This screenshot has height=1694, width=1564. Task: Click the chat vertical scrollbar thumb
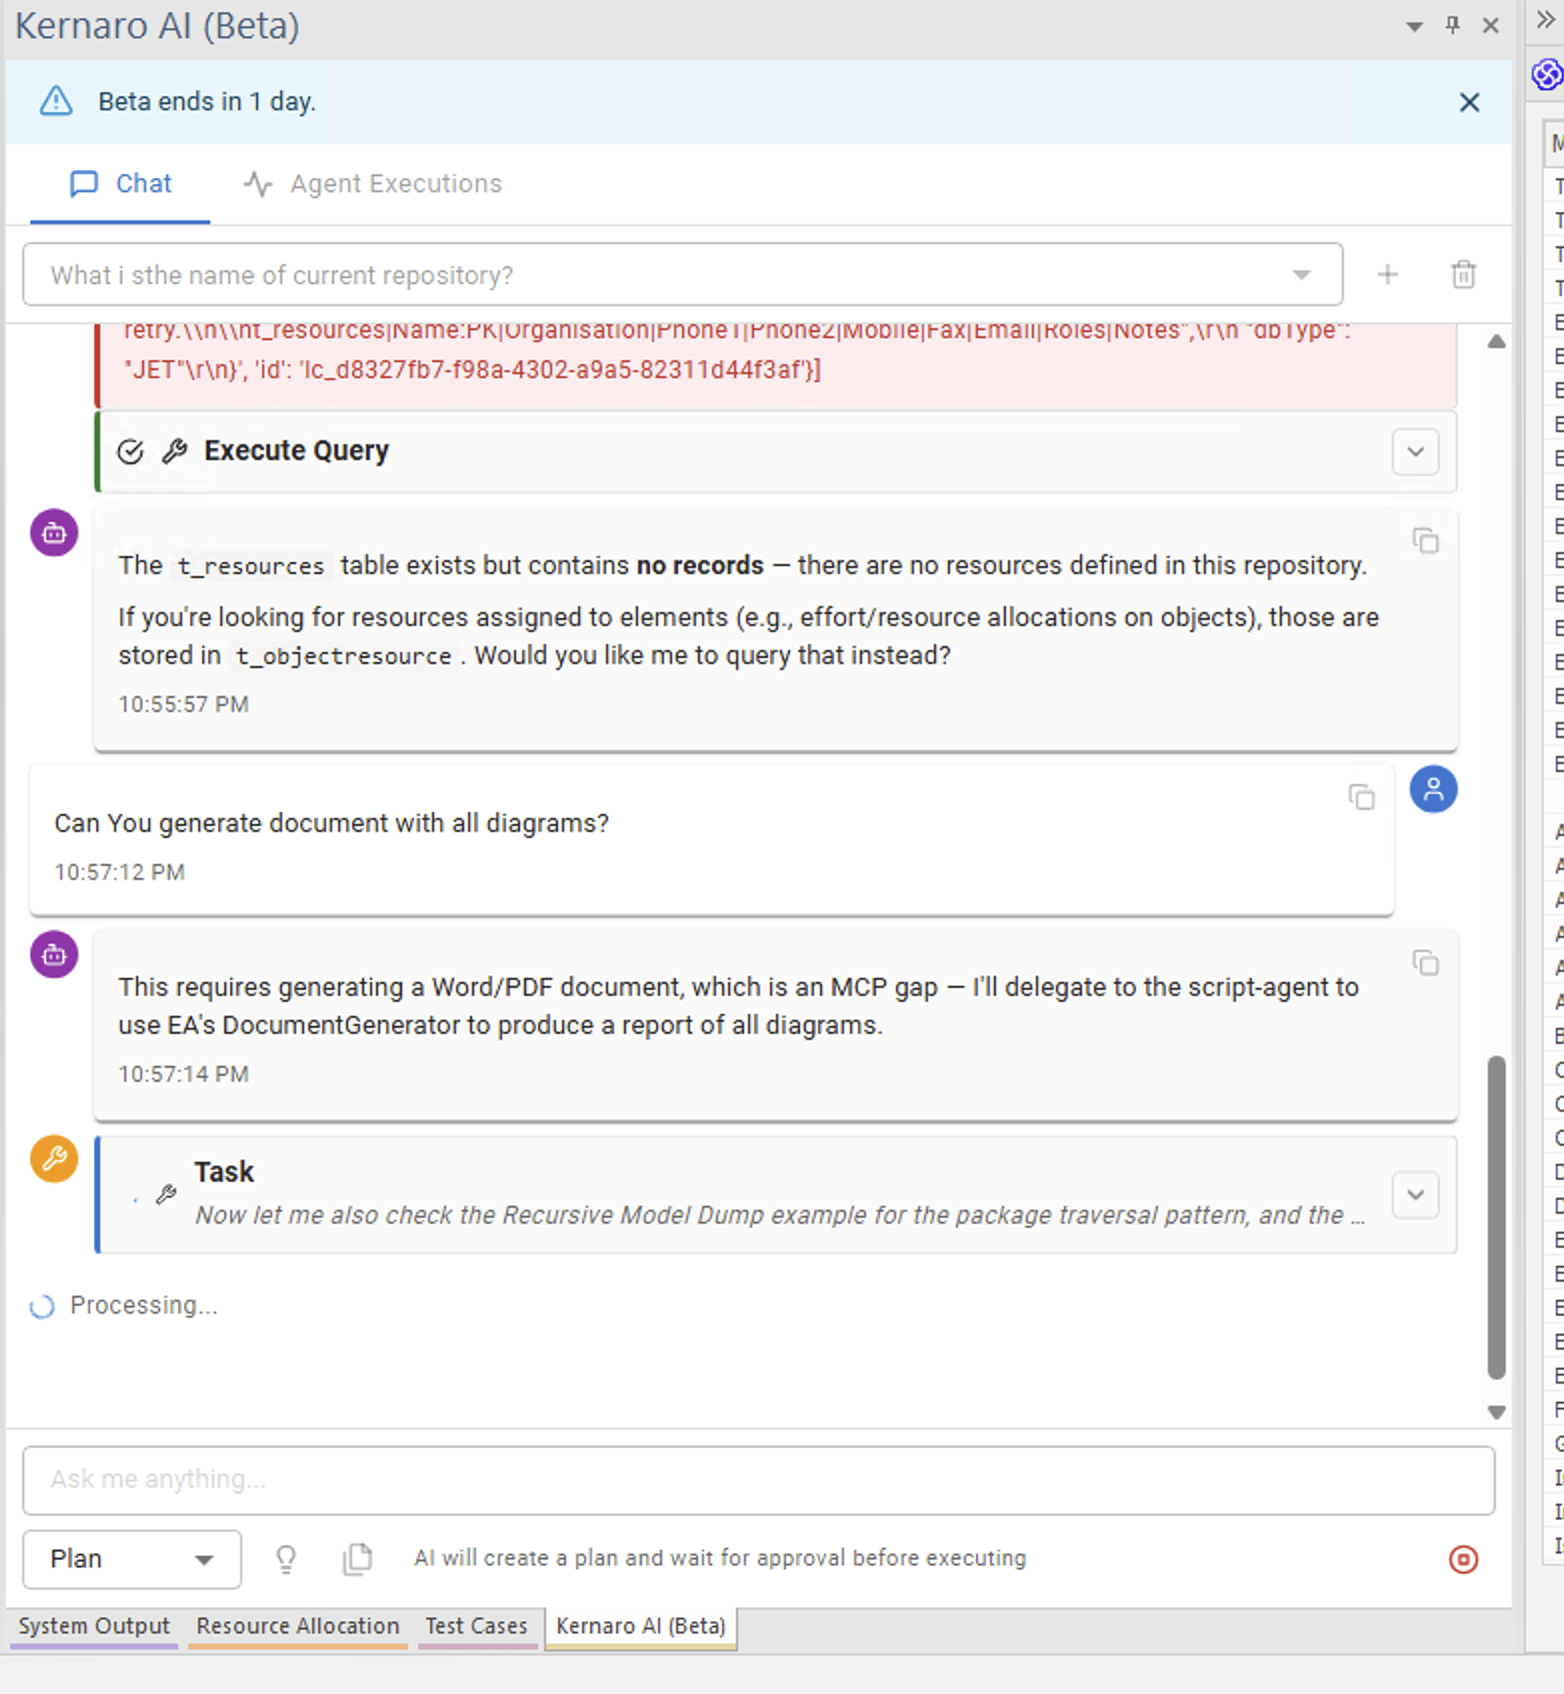[x=1496, y=1217]
